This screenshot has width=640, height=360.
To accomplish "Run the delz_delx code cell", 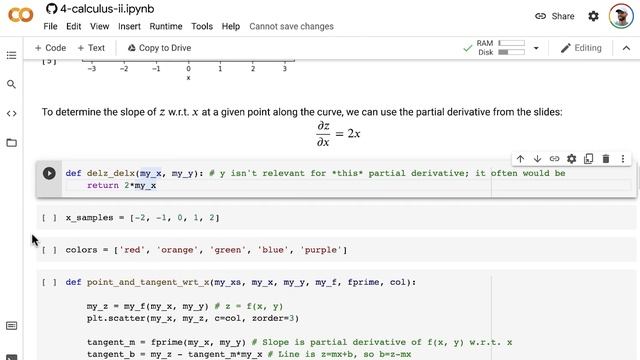I will tap(49, 173).
